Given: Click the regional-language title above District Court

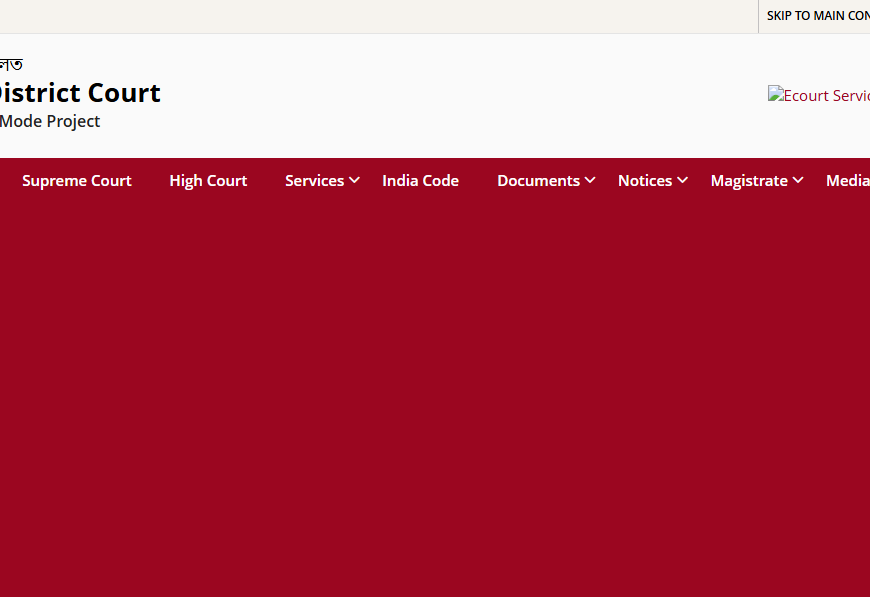Looking at the screenshot, I should [x=11, y=65].
